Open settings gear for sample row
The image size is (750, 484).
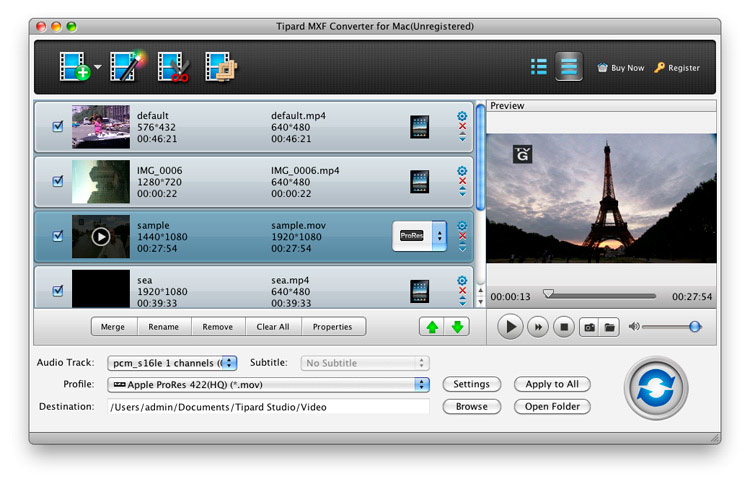(x=462, y=226)
